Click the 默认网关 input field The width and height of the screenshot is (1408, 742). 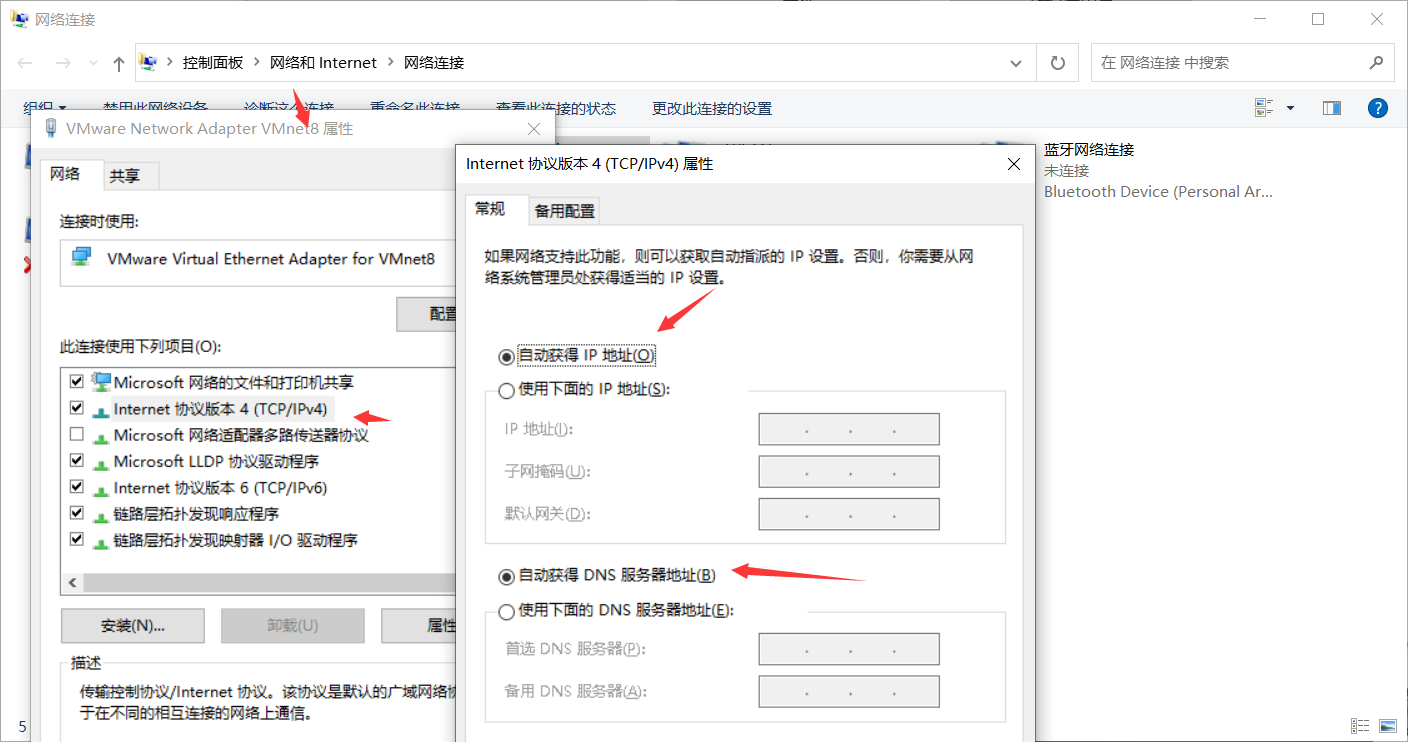point(849,514)
